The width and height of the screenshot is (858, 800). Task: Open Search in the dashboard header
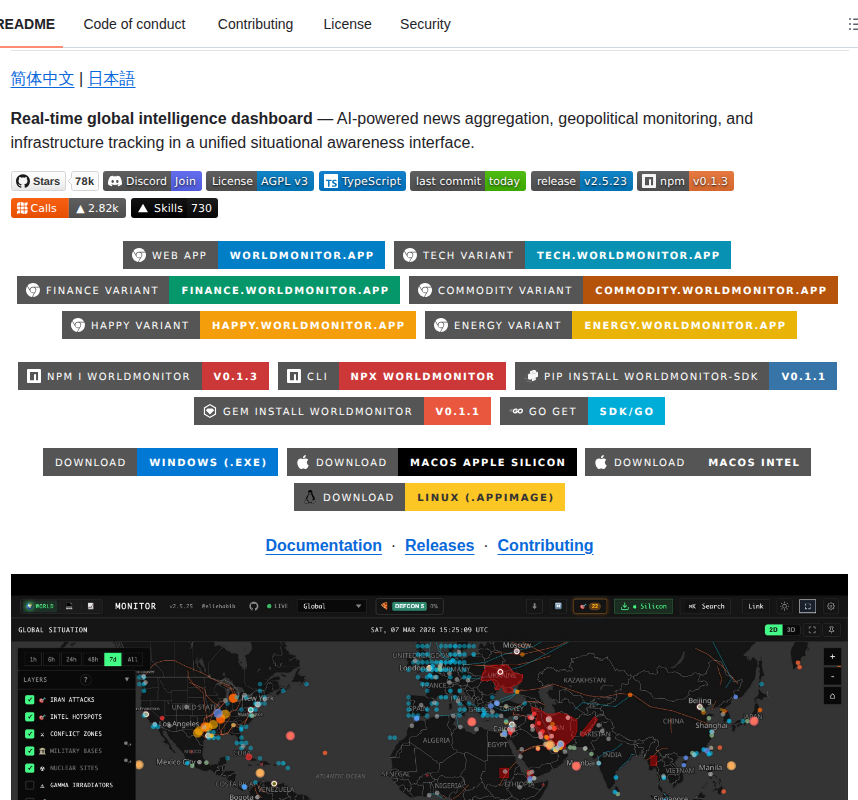706,606
